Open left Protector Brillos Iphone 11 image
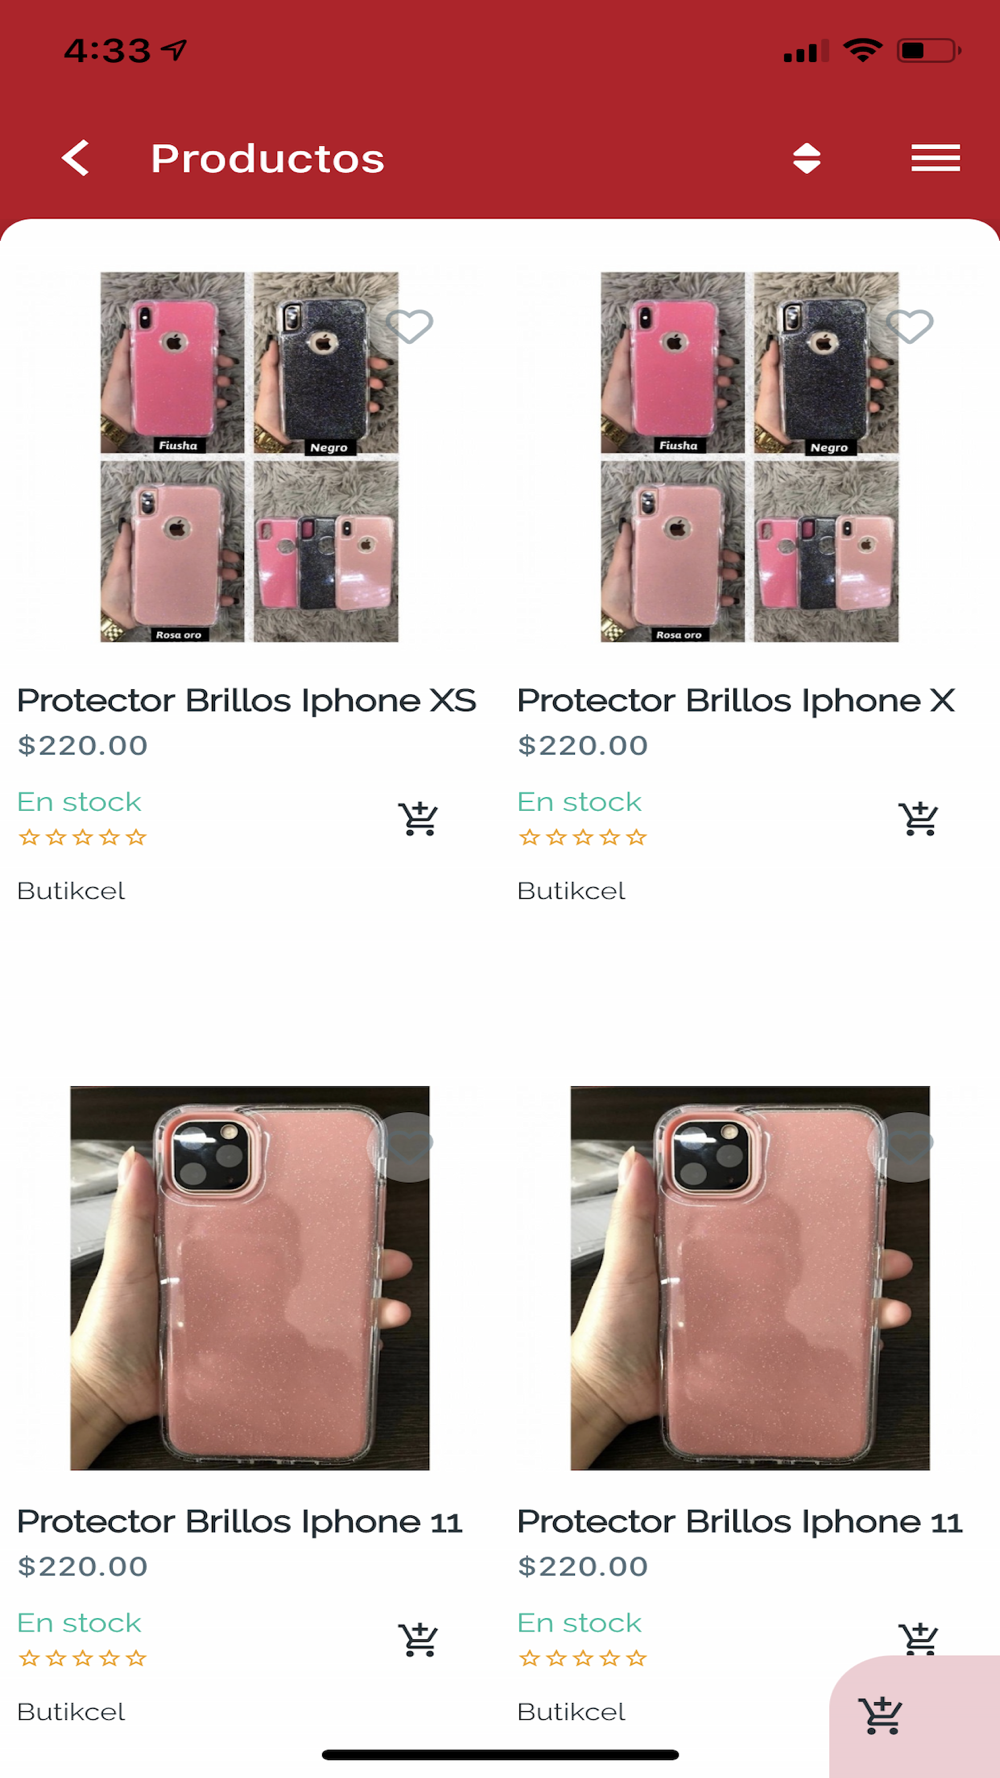Screen dimensions: 1000x1778 coord(250,1278)
